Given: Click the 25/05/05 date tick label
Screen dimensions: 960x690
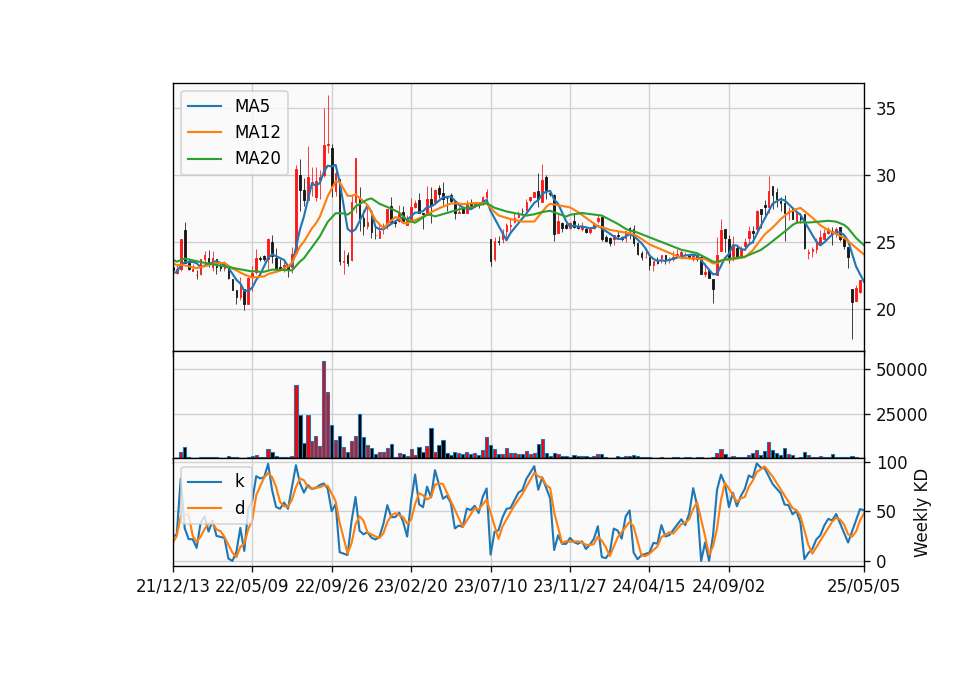Looking at the screenshot, I should click(864, 586).
